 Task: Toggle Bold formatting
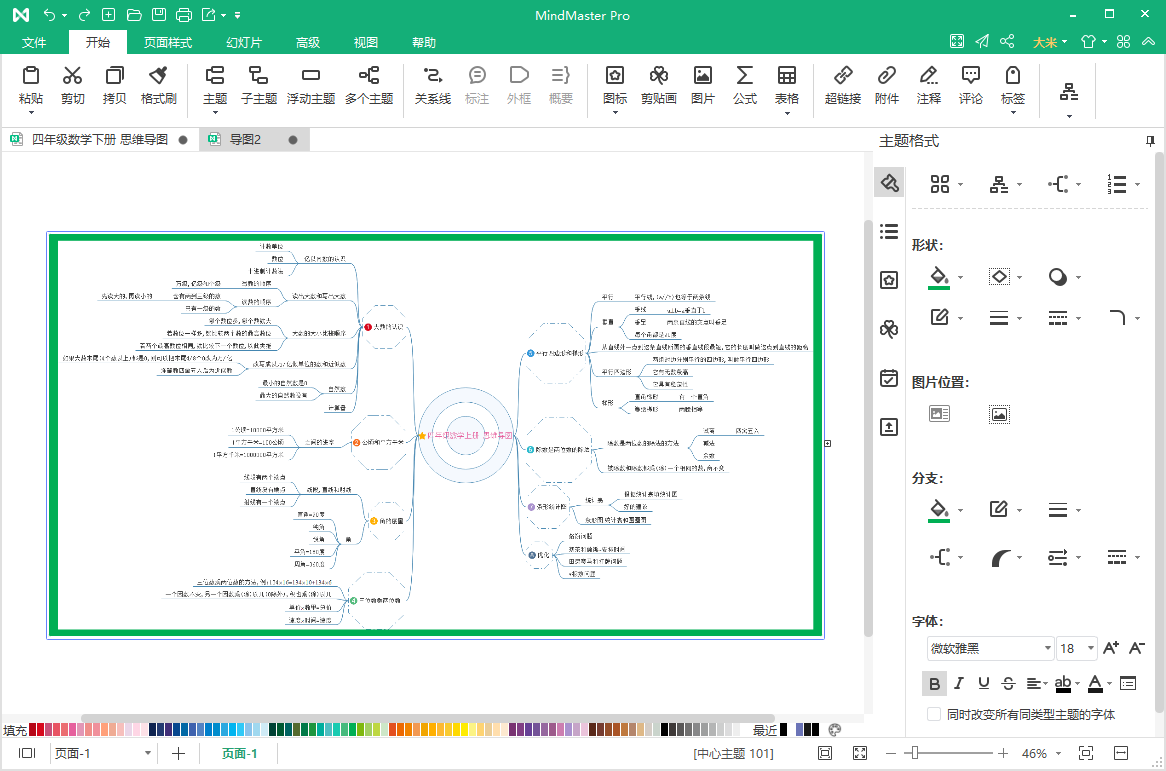934,683
